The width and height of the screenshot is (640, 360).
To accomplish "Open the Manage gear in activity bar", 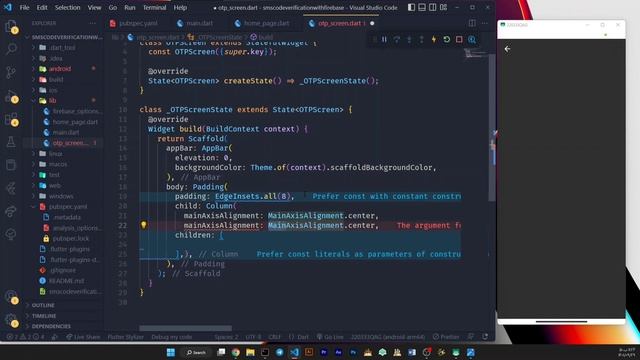I will coord(11,320).
